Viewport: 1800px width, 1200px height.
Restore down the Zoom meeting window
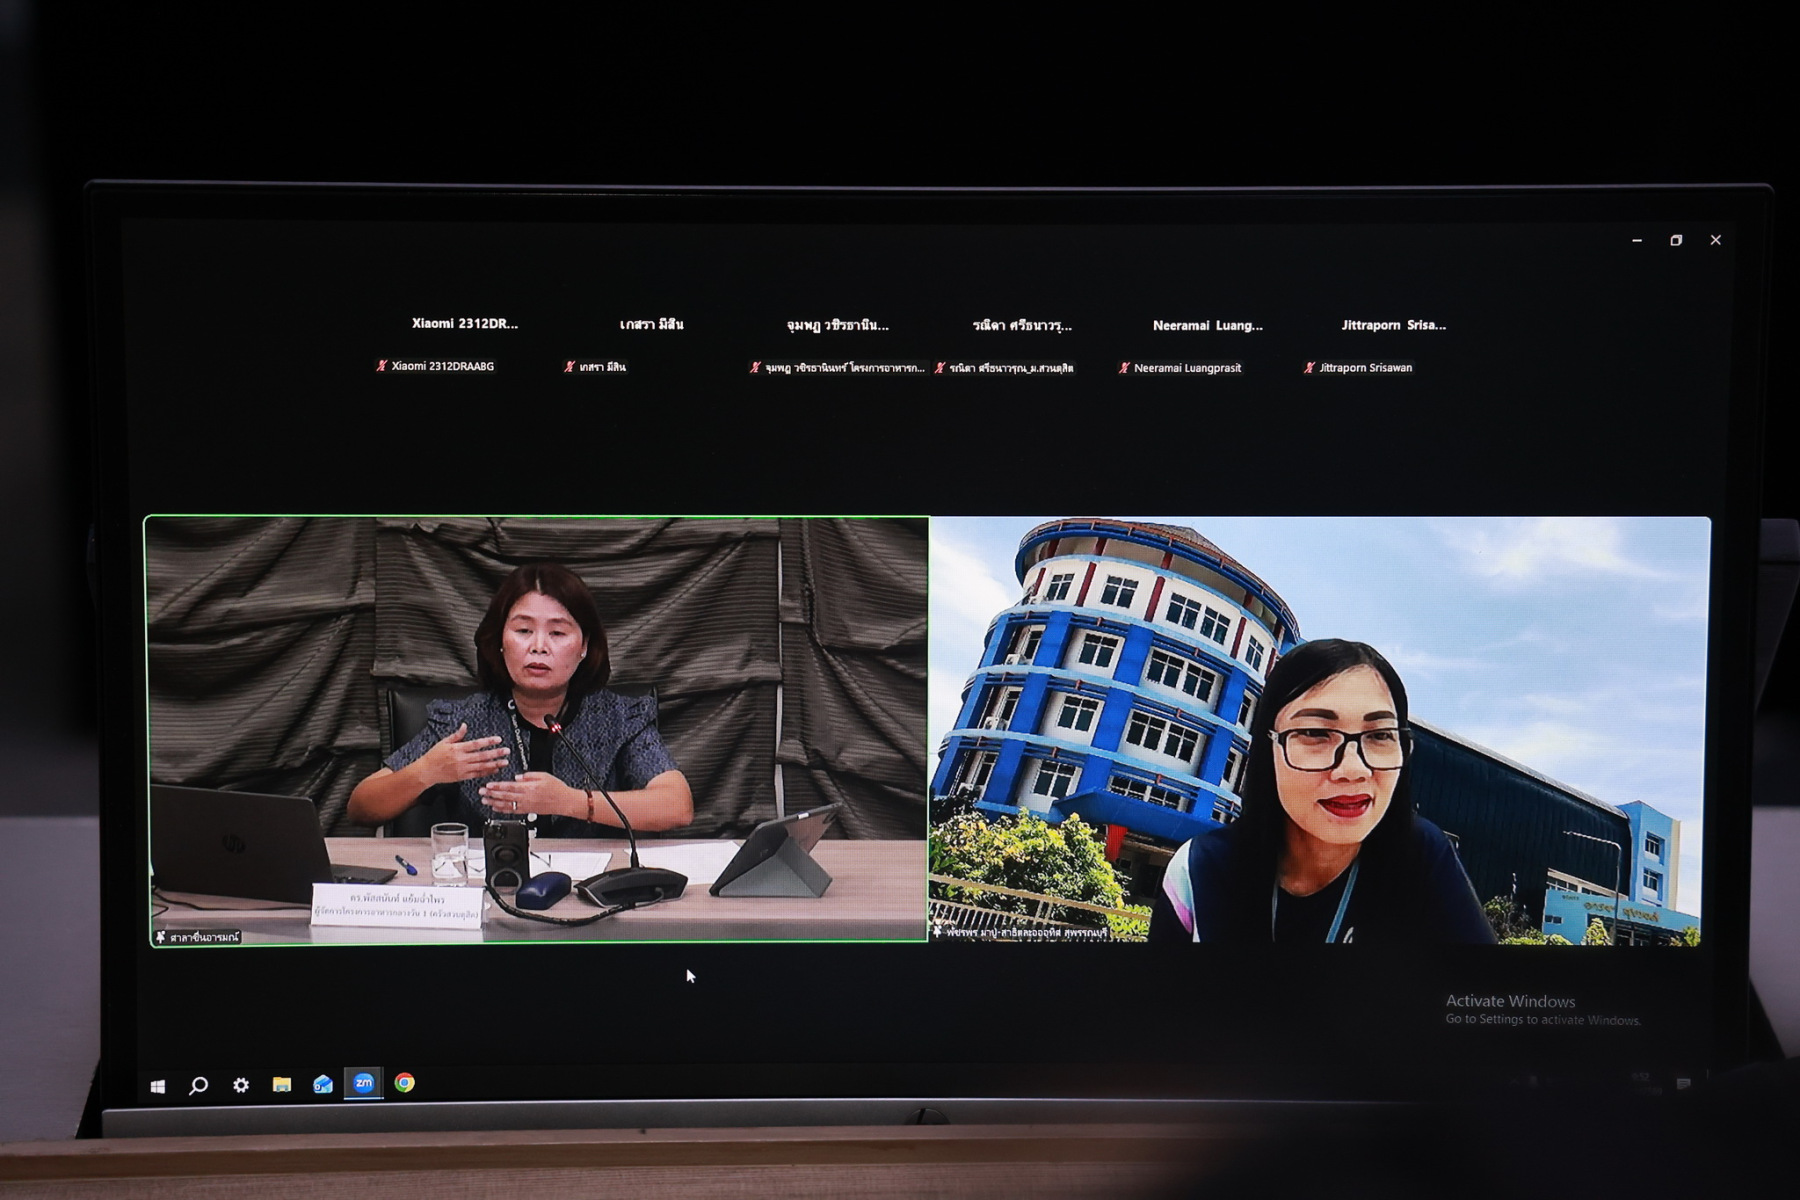(x=1676, y=240)
